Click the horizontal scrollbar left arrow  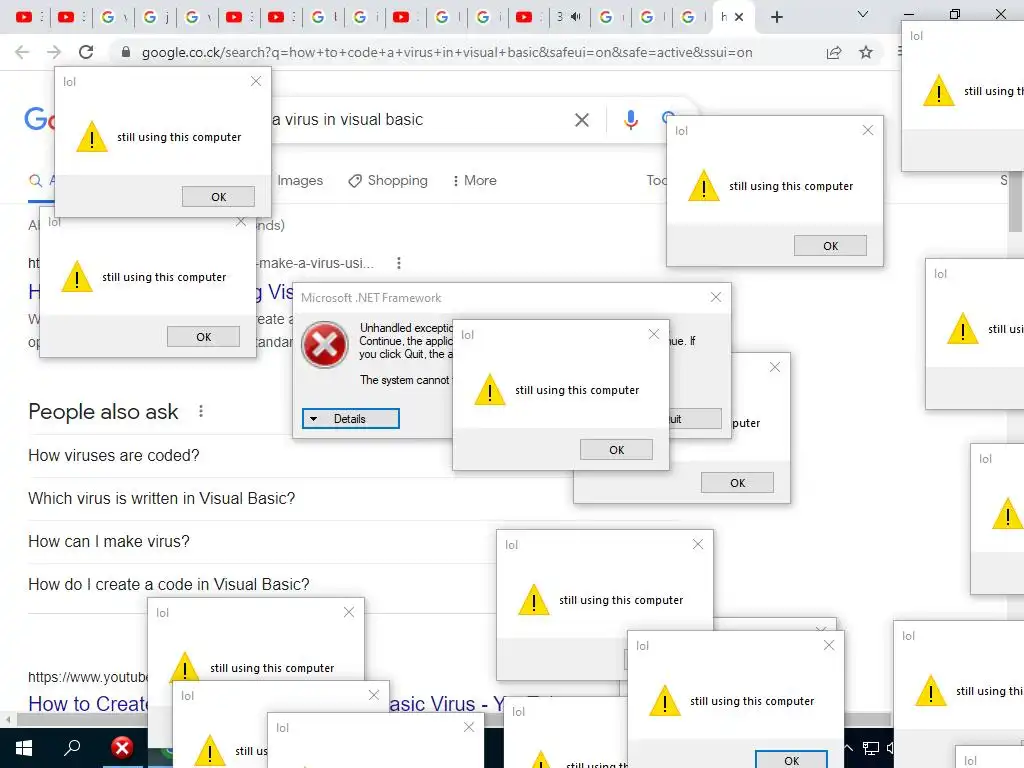coord(8,720)
